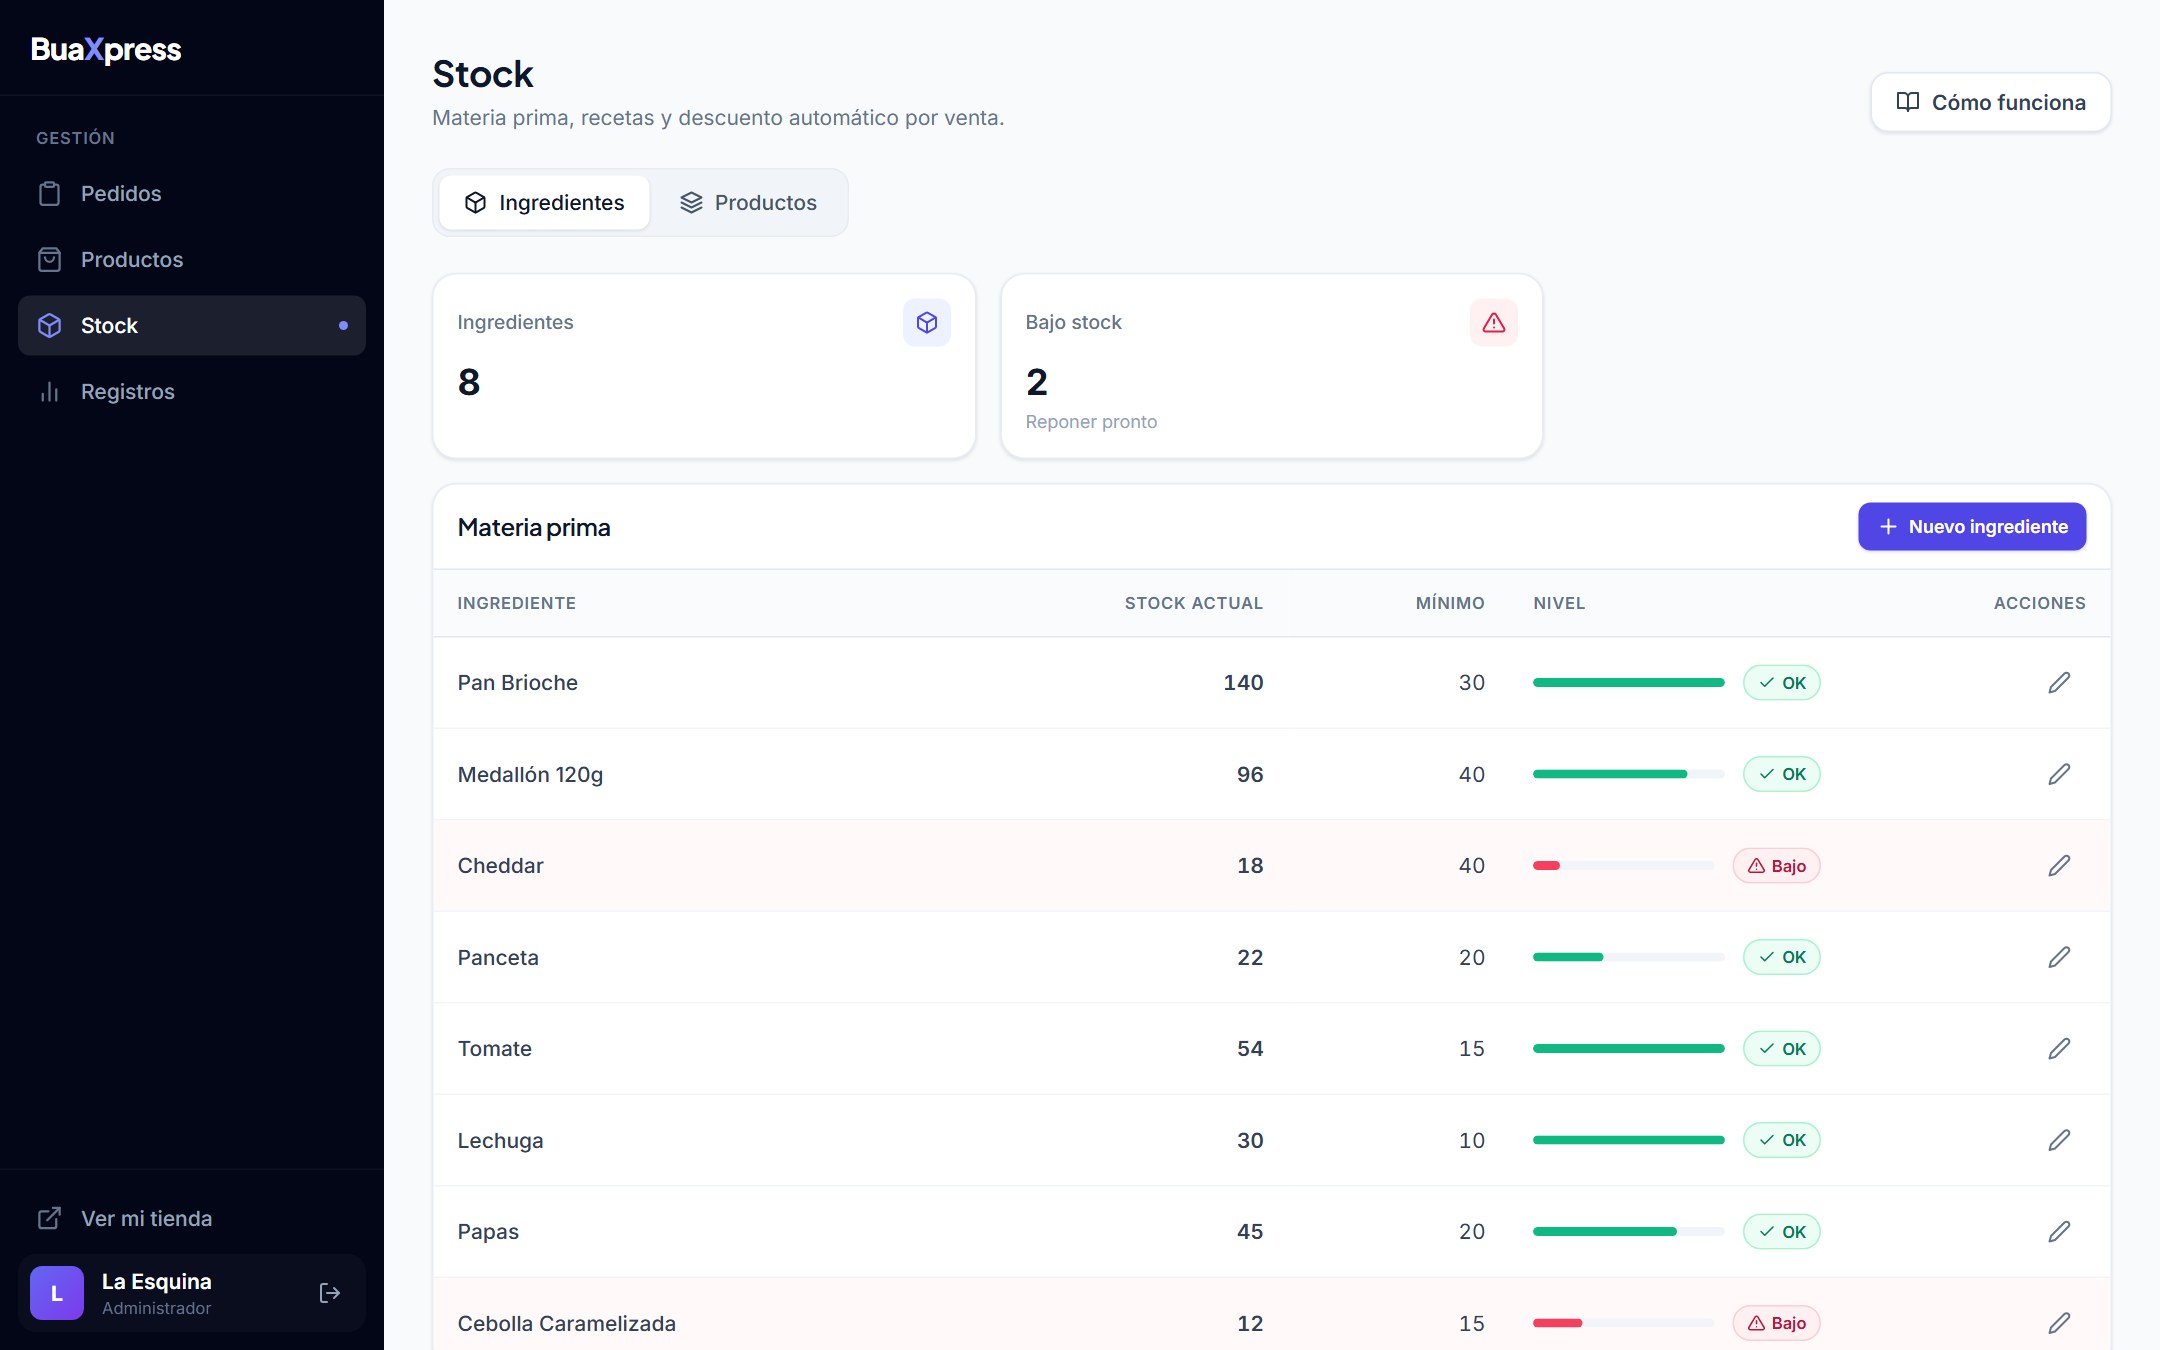Open the Ver mi tienda link

(192, 1218)
